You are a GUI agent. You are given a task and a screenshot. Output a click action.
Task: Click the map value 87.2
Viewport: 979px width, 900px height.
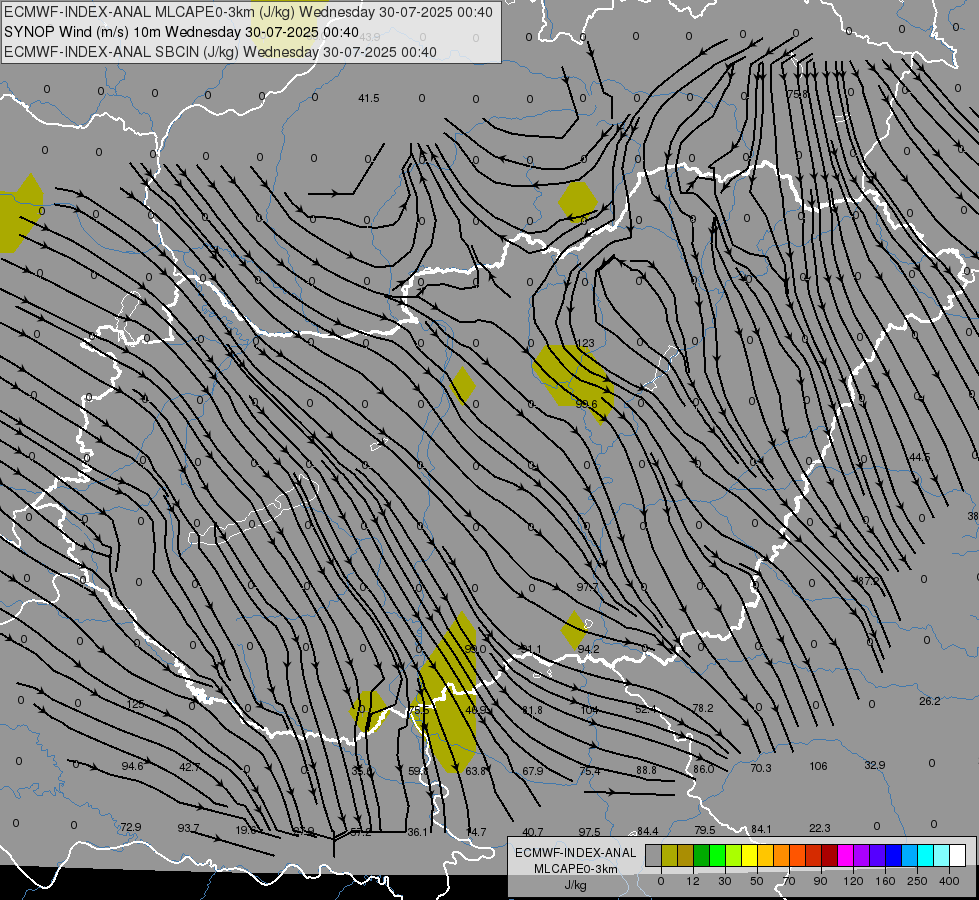[x=868, y=580]
